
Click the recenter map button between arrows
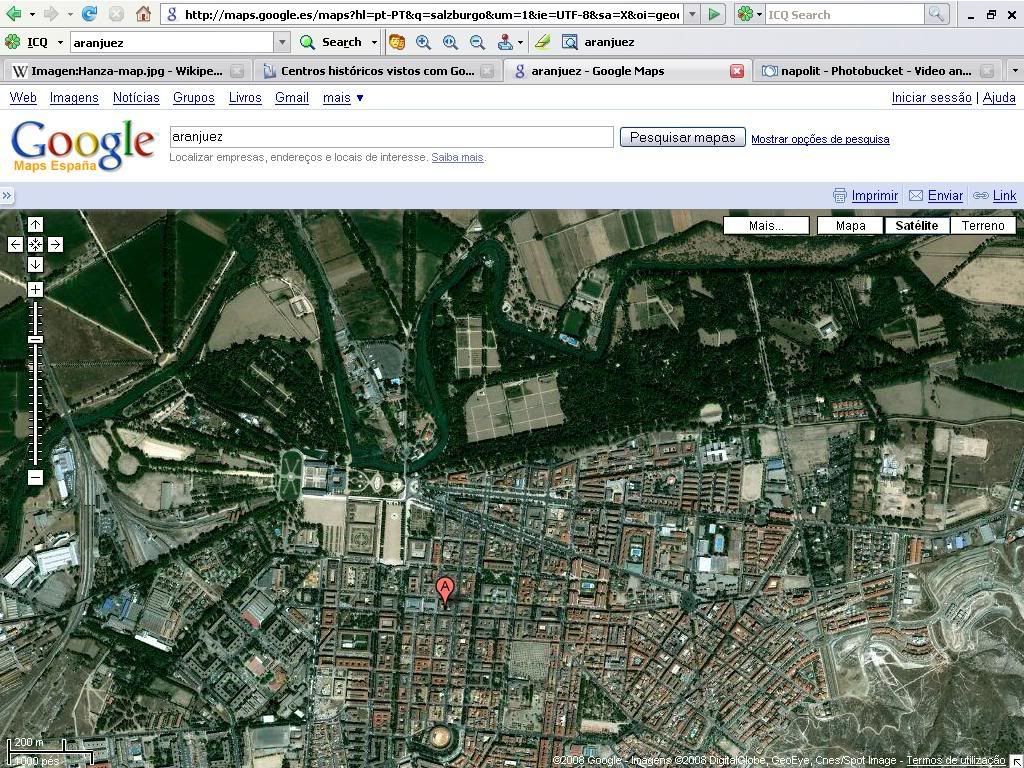(35, 244)
